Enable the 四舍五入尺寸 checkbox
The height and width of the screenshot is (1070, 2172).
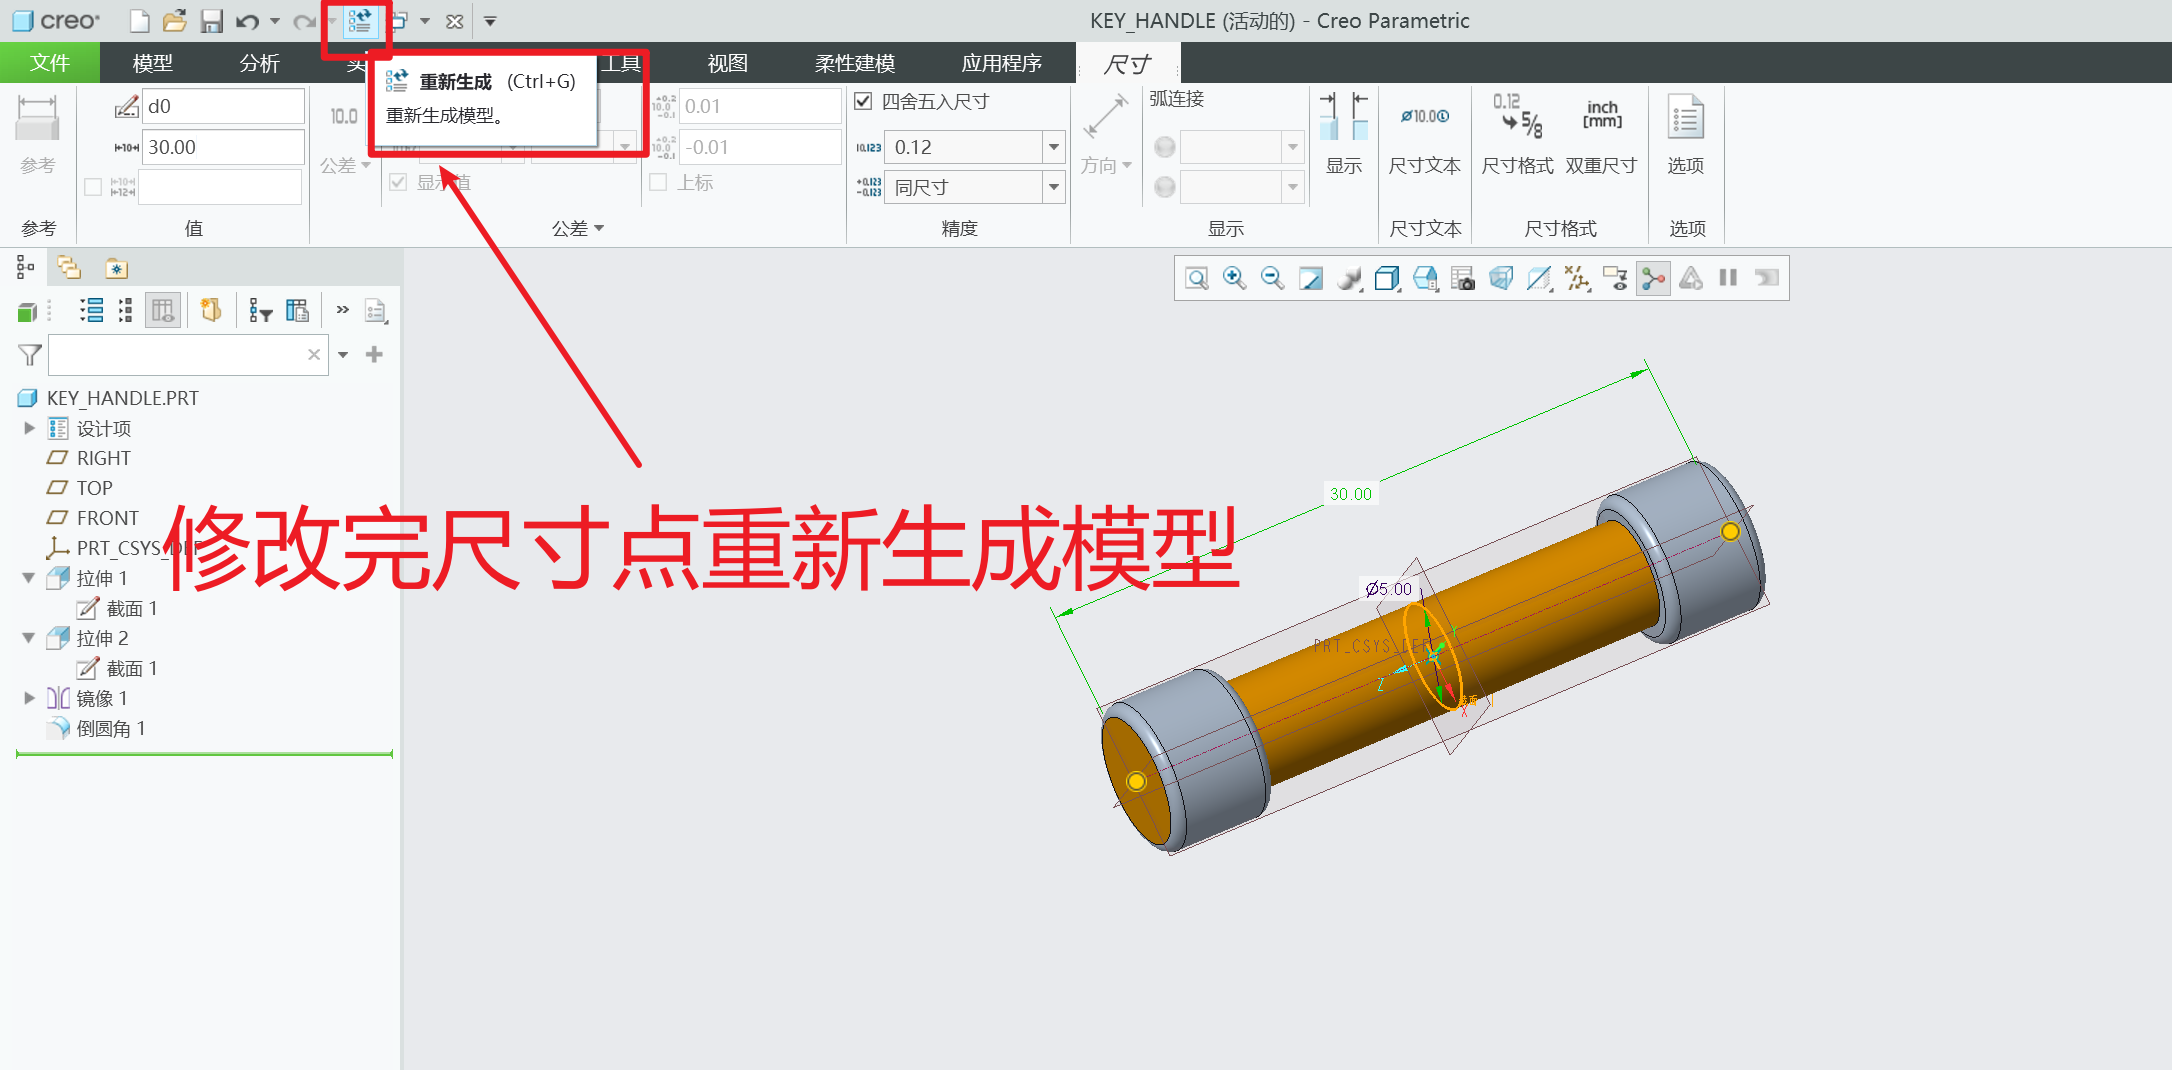[x=863, y=101]
